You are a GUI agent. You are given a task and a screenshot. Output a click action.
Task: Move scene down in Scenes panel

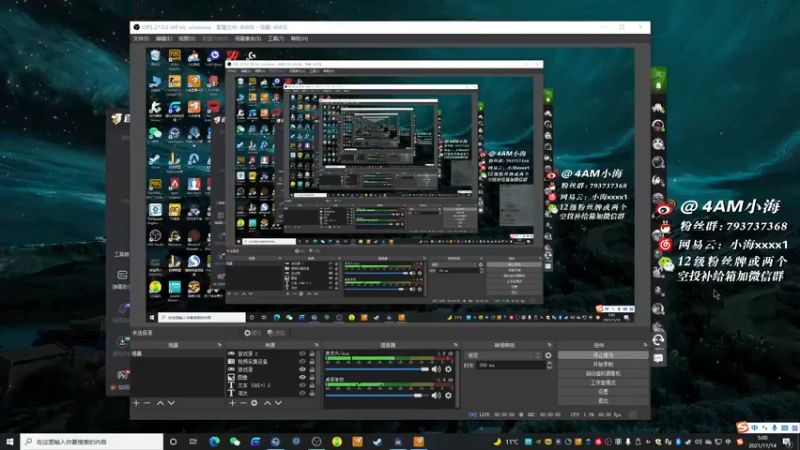(171, 403)
